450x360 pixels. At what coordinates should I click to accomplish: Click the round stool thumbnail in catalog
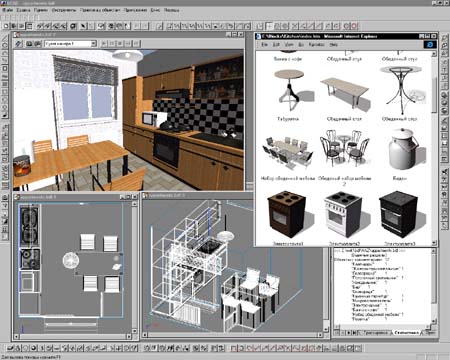click(x=290, y=90)
